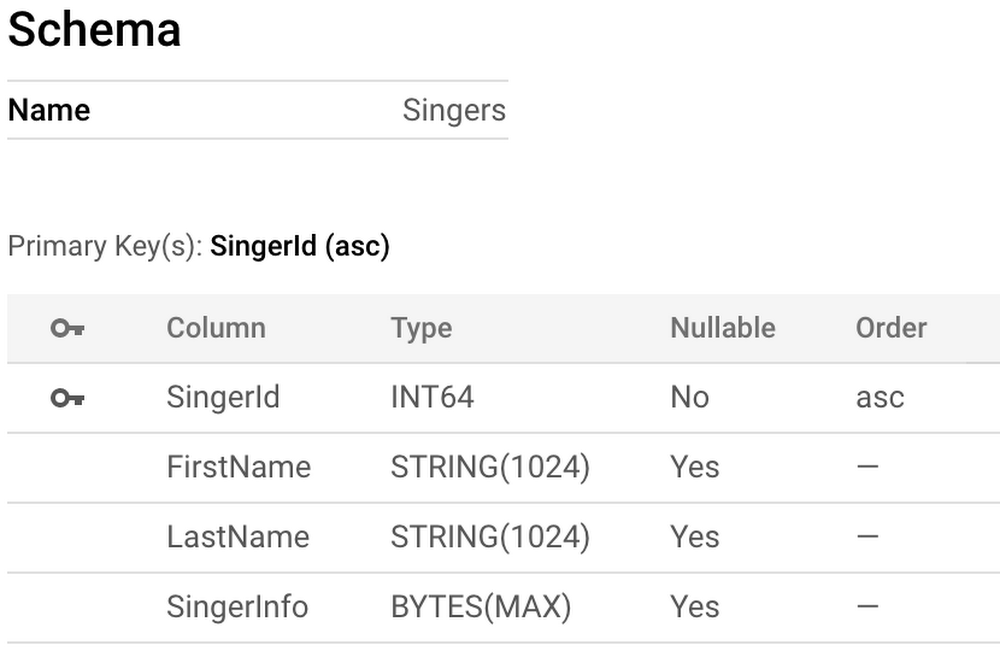Click the STRING(1024) type of LastName
Viewport: 1000px width, 651px height.
pyautogui.click(x=490, y=537)
